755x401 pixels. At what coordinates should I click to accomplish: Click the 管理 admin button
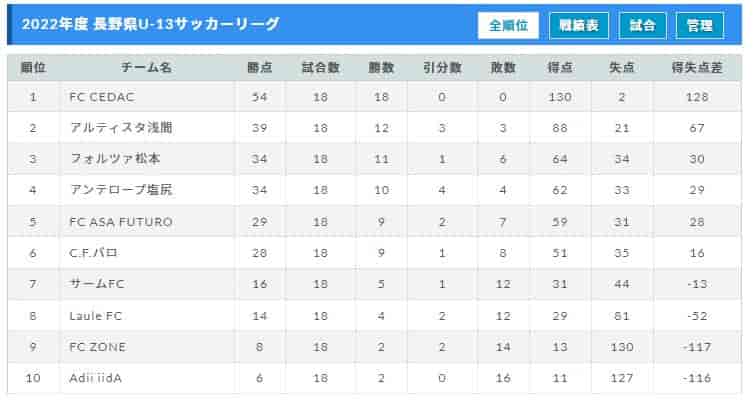(x=700, y=25)
